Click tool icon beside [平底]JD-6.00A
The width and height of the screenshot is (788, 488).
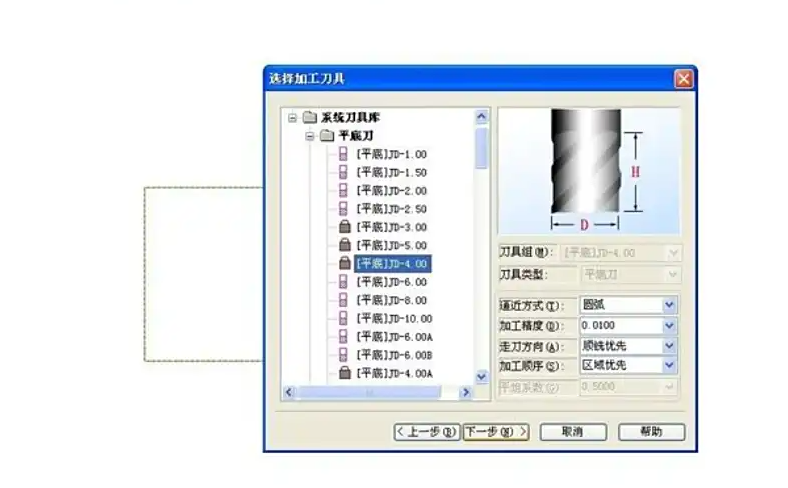tap(343, 336)
